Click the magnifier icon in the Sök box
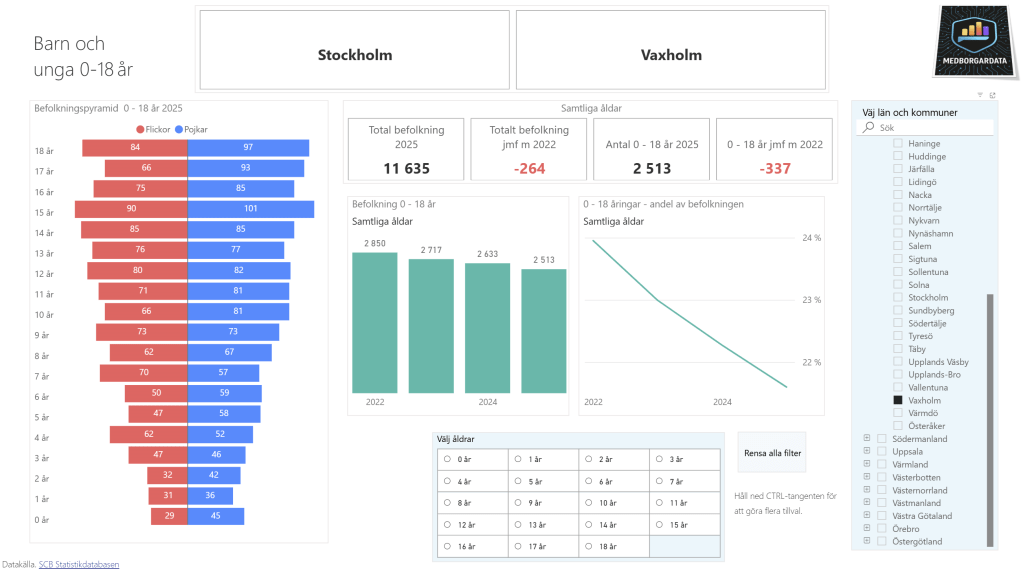 [x=869, y=128]
